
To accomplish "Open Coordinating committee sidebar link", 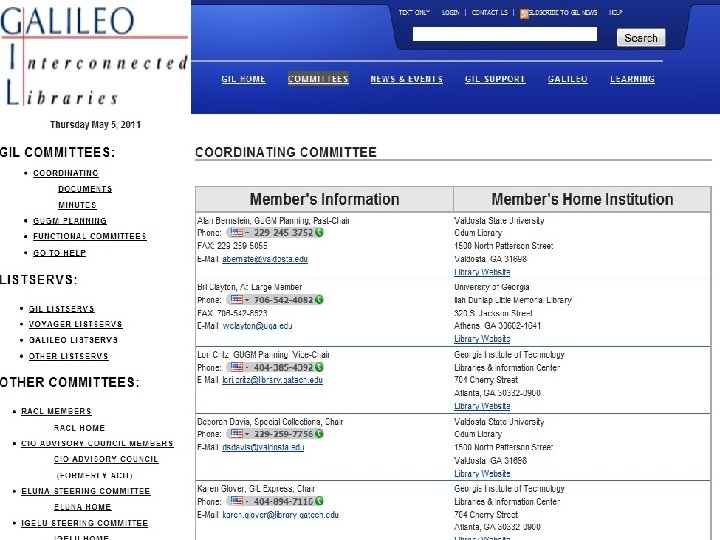I will (66, 173).
